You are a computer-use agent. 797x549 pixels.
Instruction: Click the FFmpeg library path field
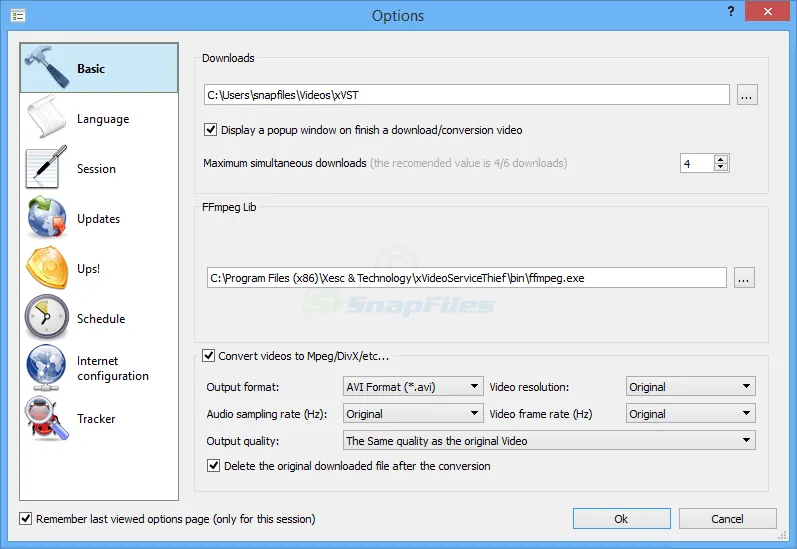[x=467, y=278]
